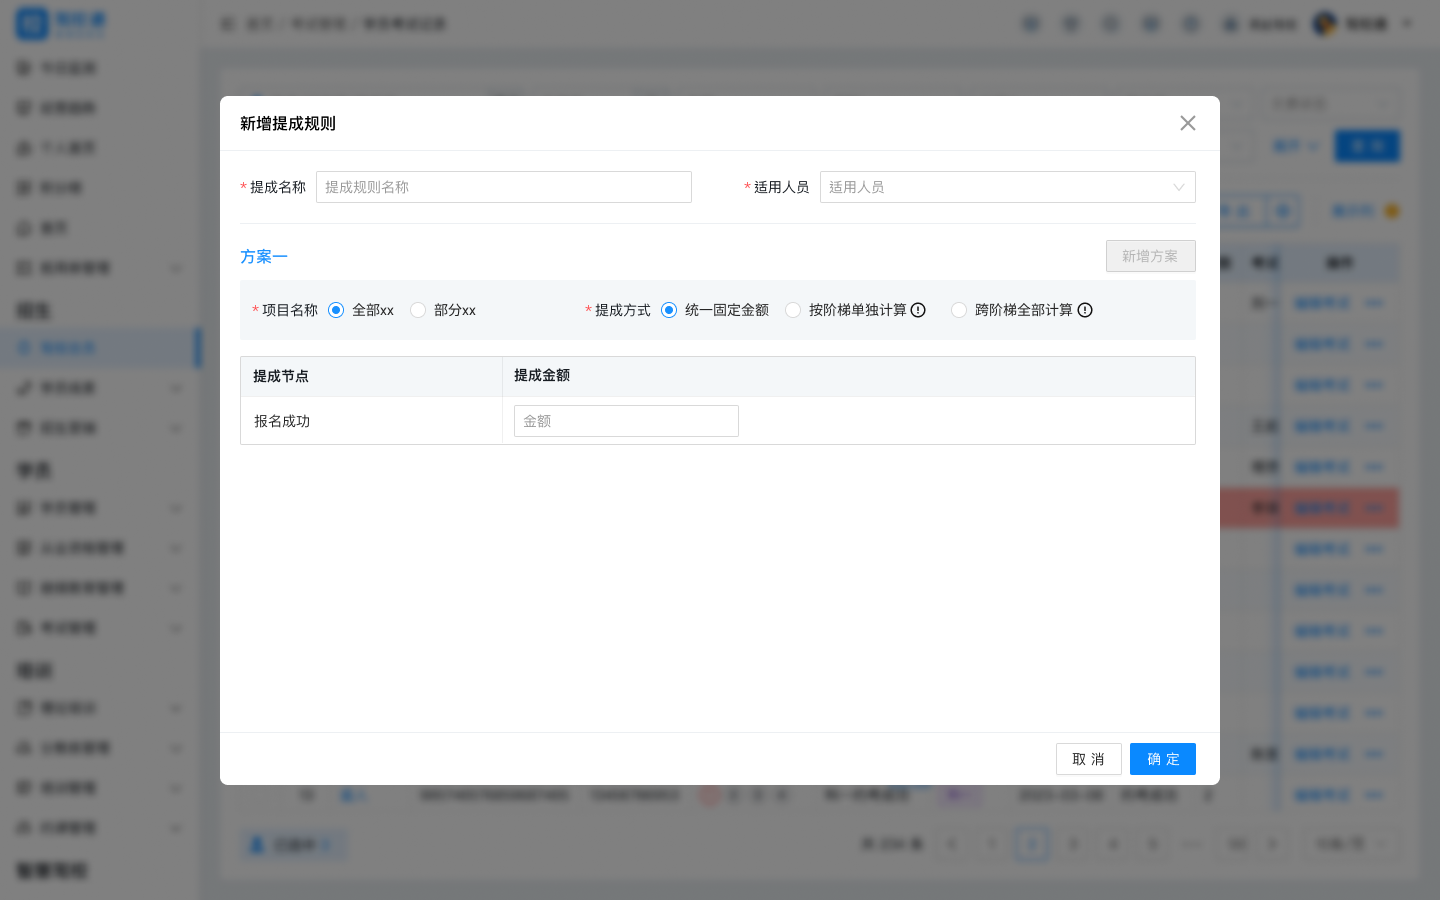Click the info icon beside 按阶梯单独计算
Viewport: 1440px width, 900px height.
pos(918,310)
